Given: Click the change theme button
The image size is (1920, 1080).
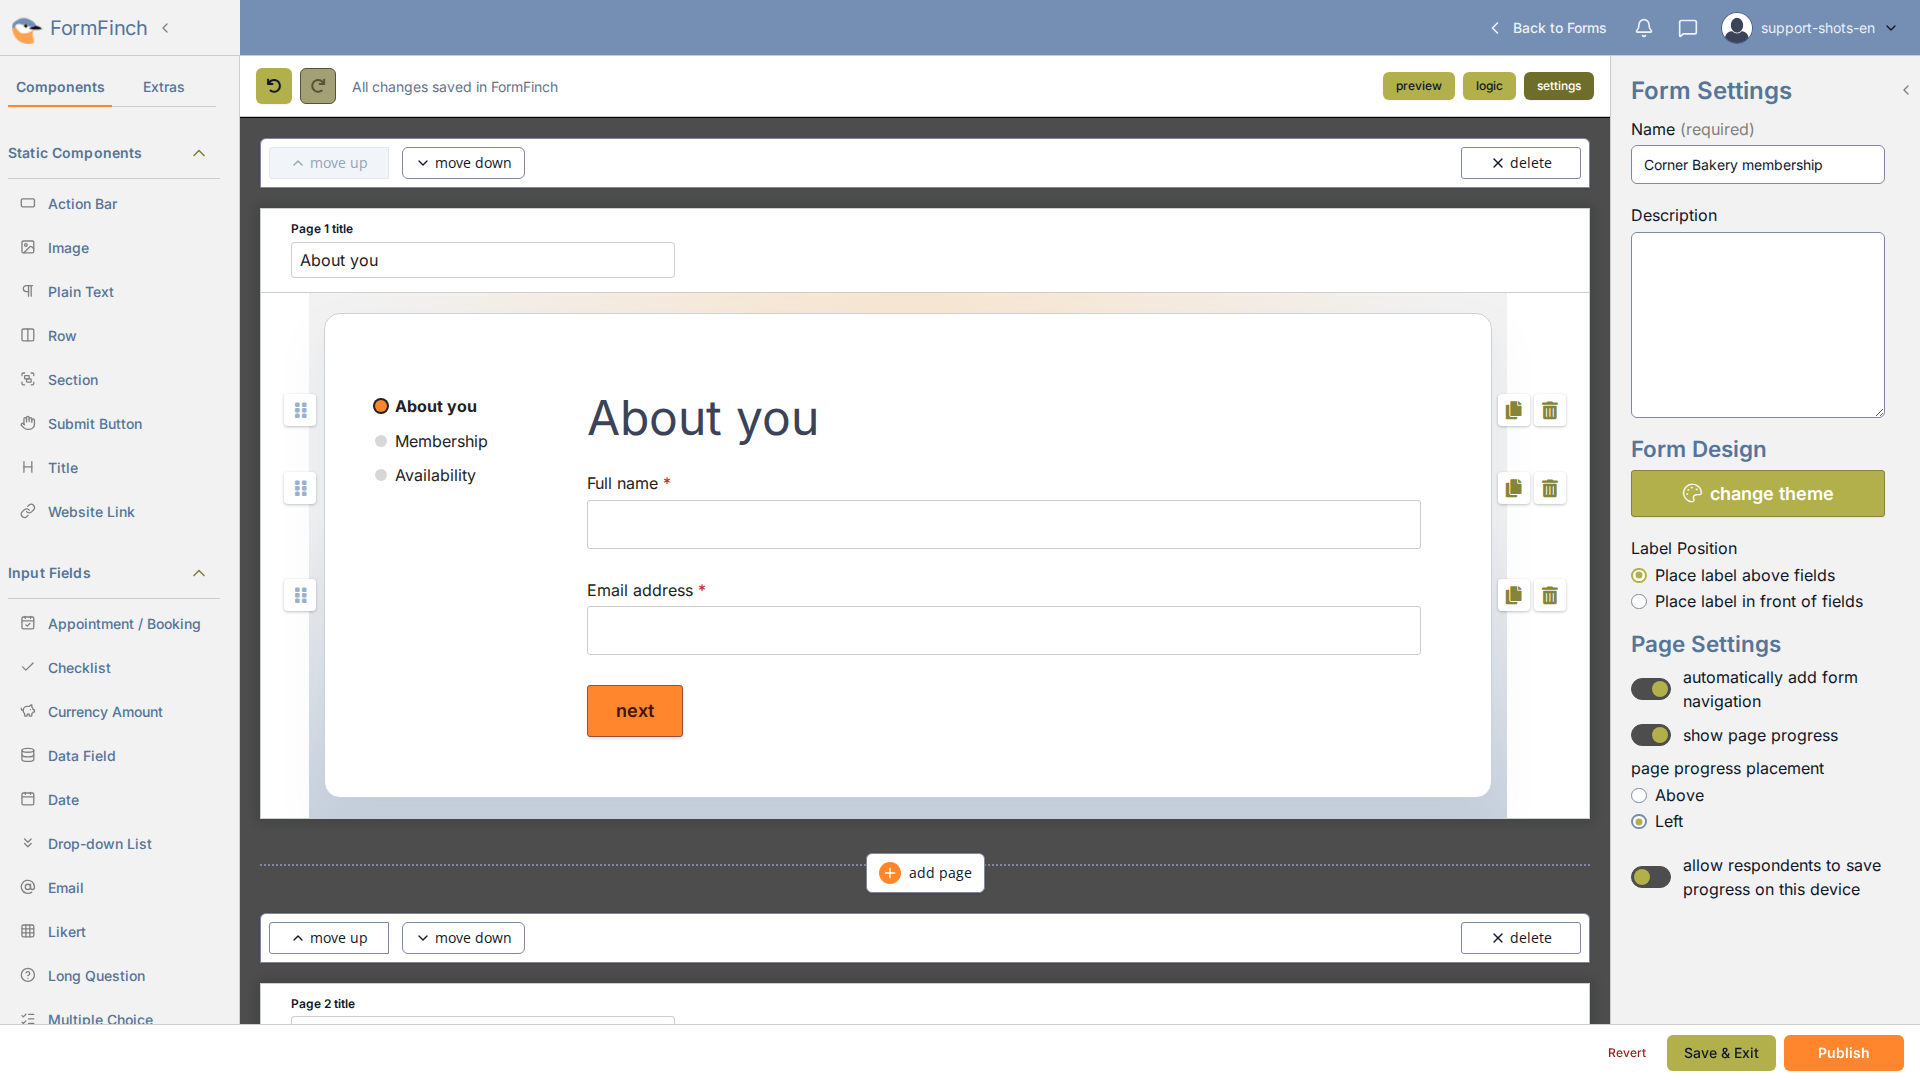Looking at the screenshot, I should pos(1757,493).
